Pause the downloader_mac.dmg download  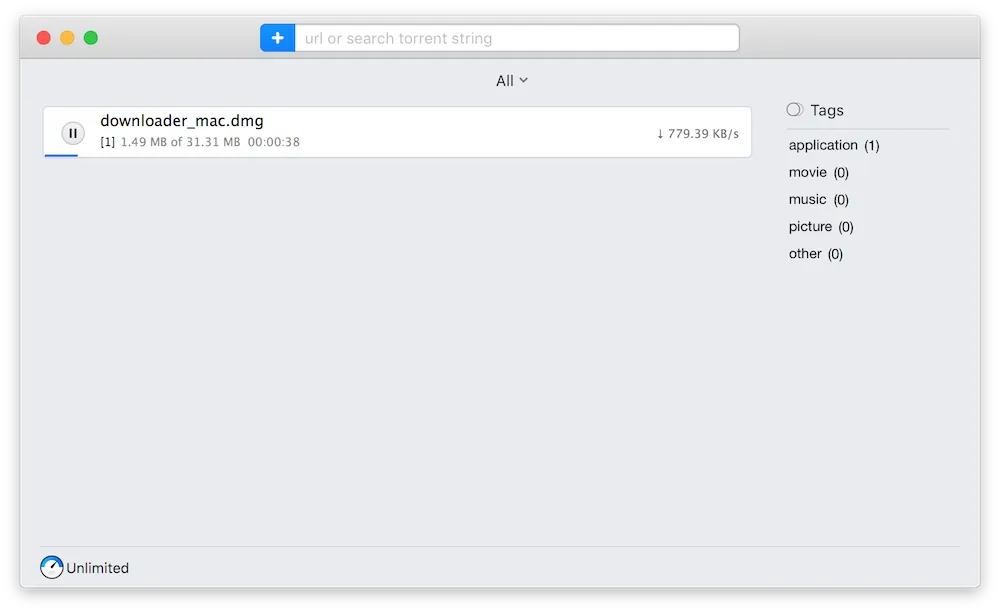(x=73, y=133)
